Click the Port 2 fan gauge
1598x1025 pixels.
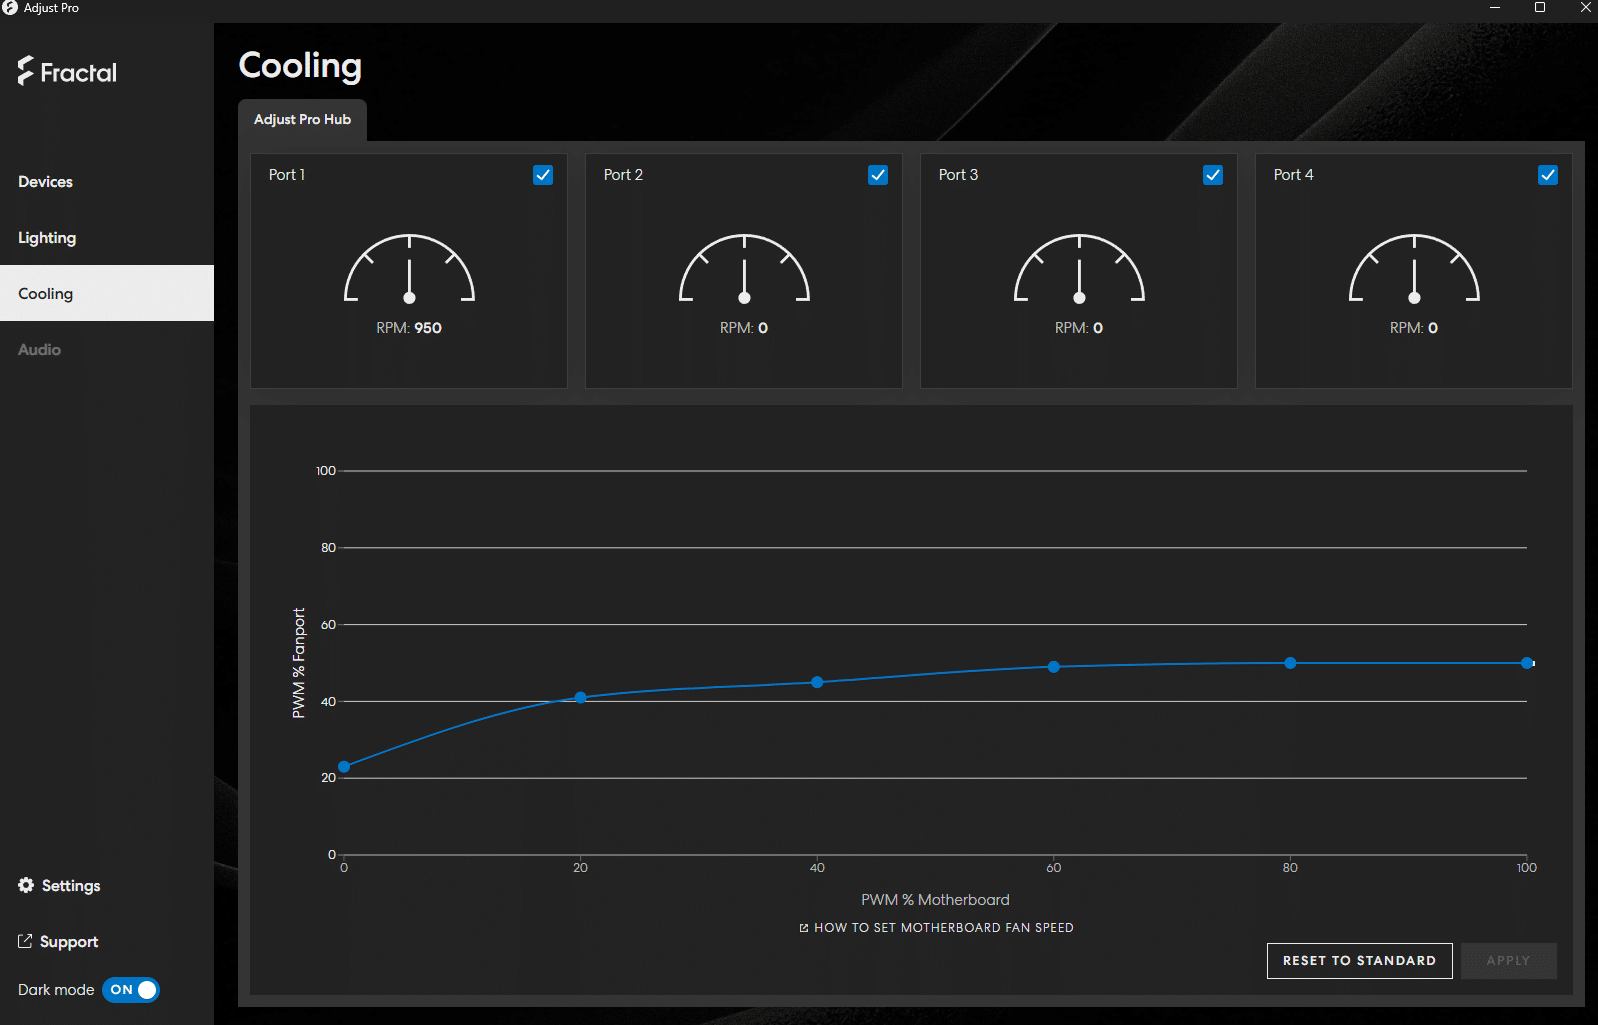(x=744, y=270)
